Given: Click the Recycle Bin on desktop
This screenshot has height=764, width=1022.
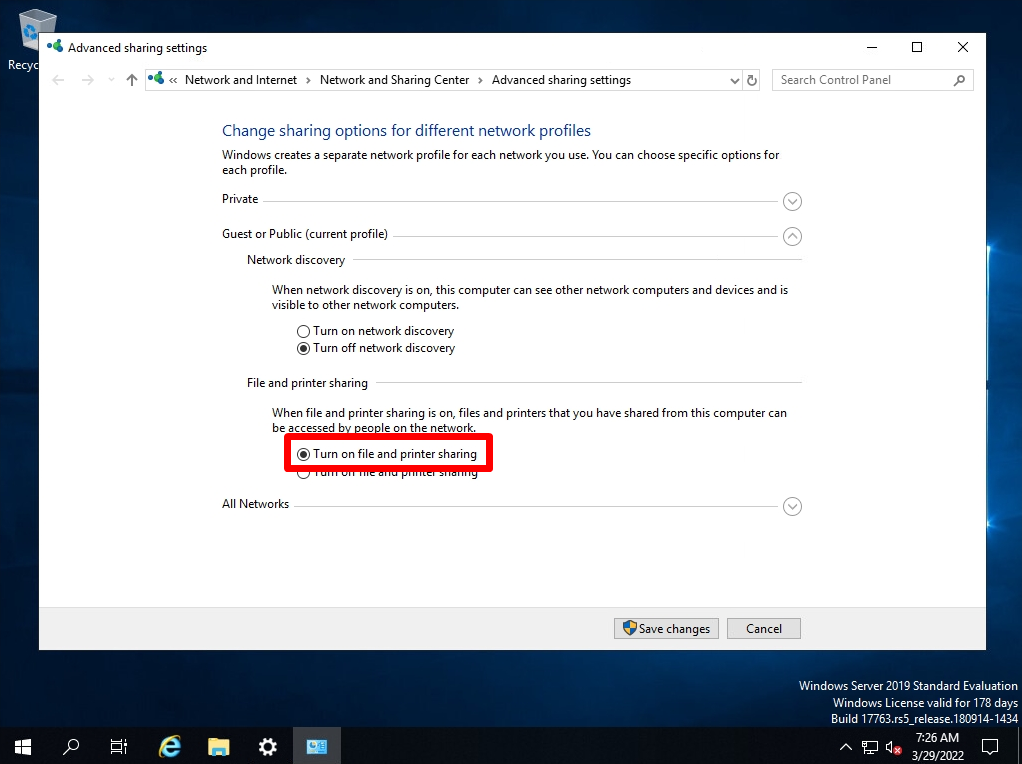Looking at the screenshot, I should pyautogui.click(x=36, y=28).
